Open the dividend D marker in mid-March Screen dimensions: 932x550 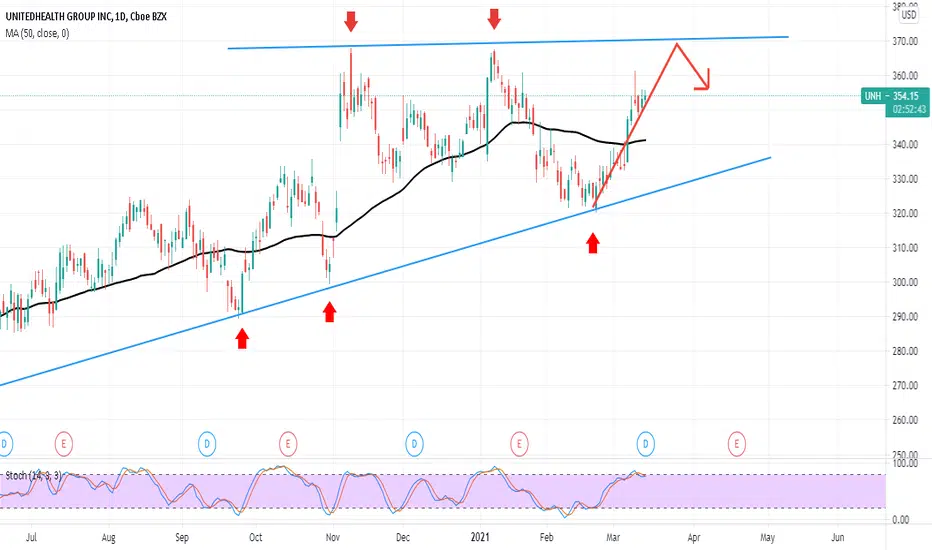click(646, 444)
